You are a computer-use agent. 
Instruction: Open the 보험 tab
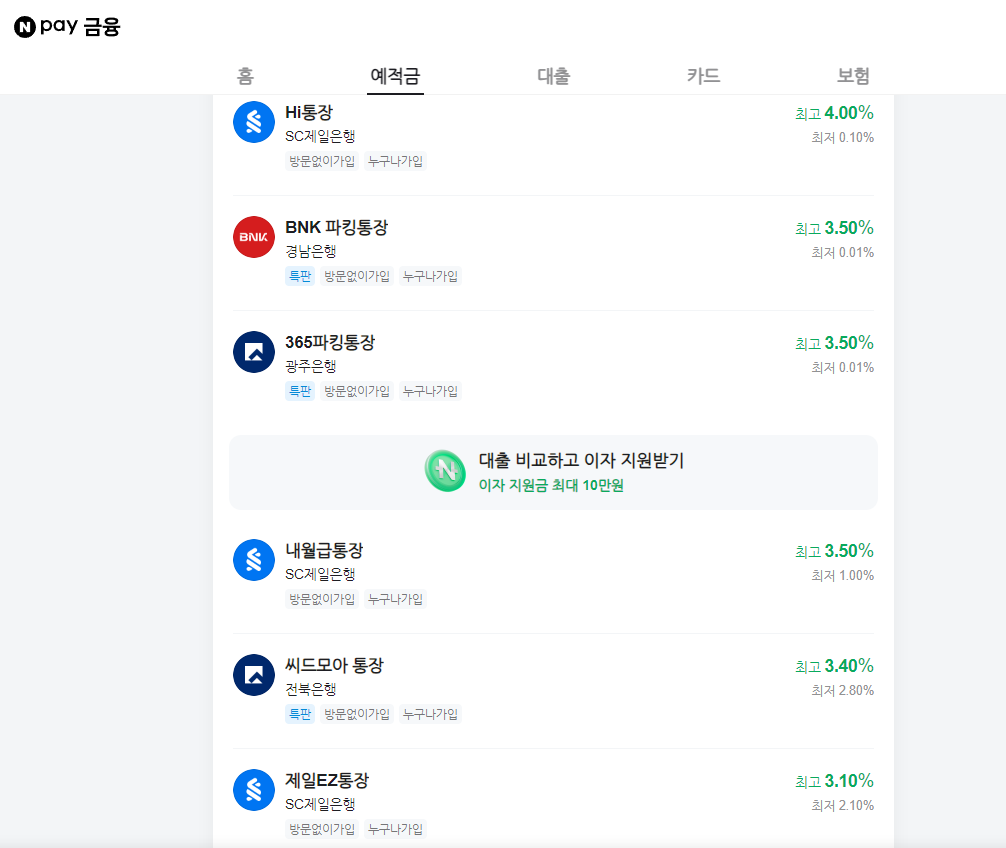(852, 74)
